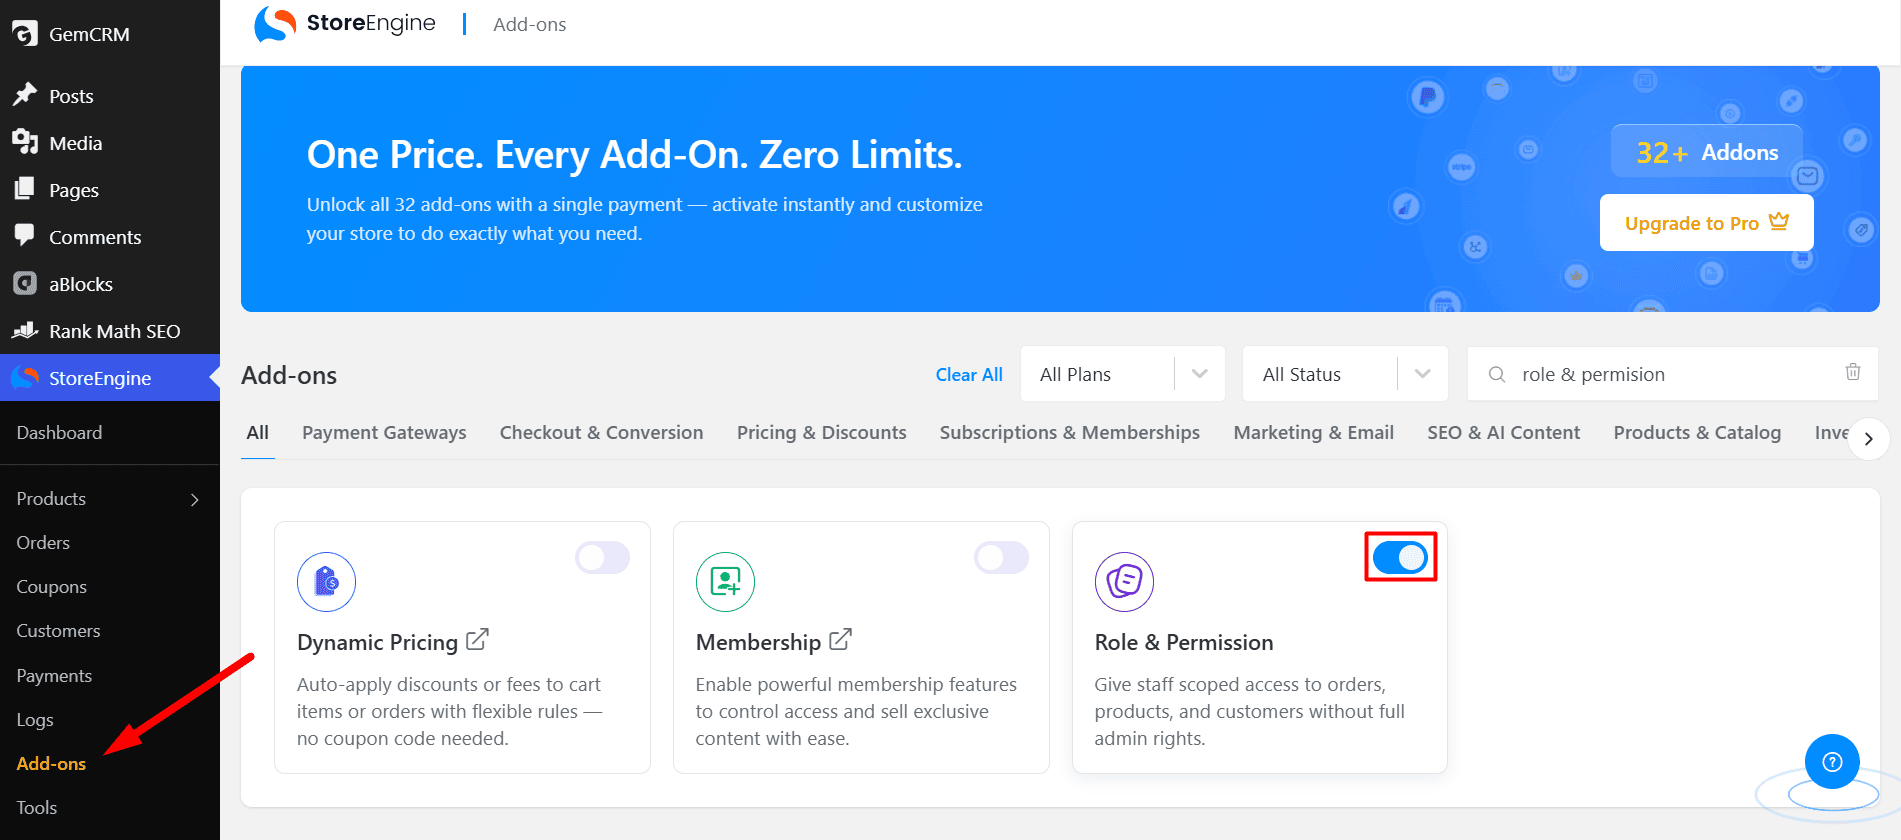1901x840 pixels.
Task: Click the Media icon in sidebar
Action: click(25, 142)
